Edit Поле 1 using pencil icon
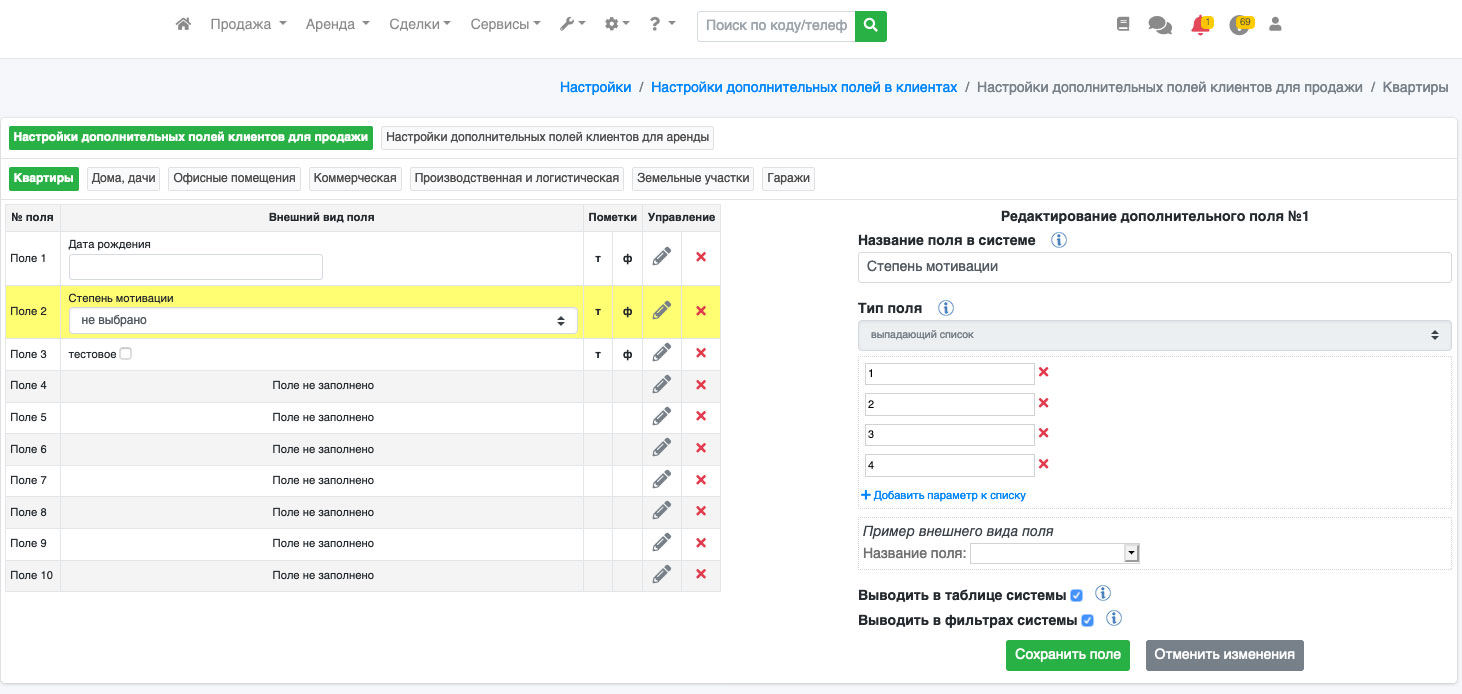The height and width of the screenshot is (694, 1462). coord(661,257)
